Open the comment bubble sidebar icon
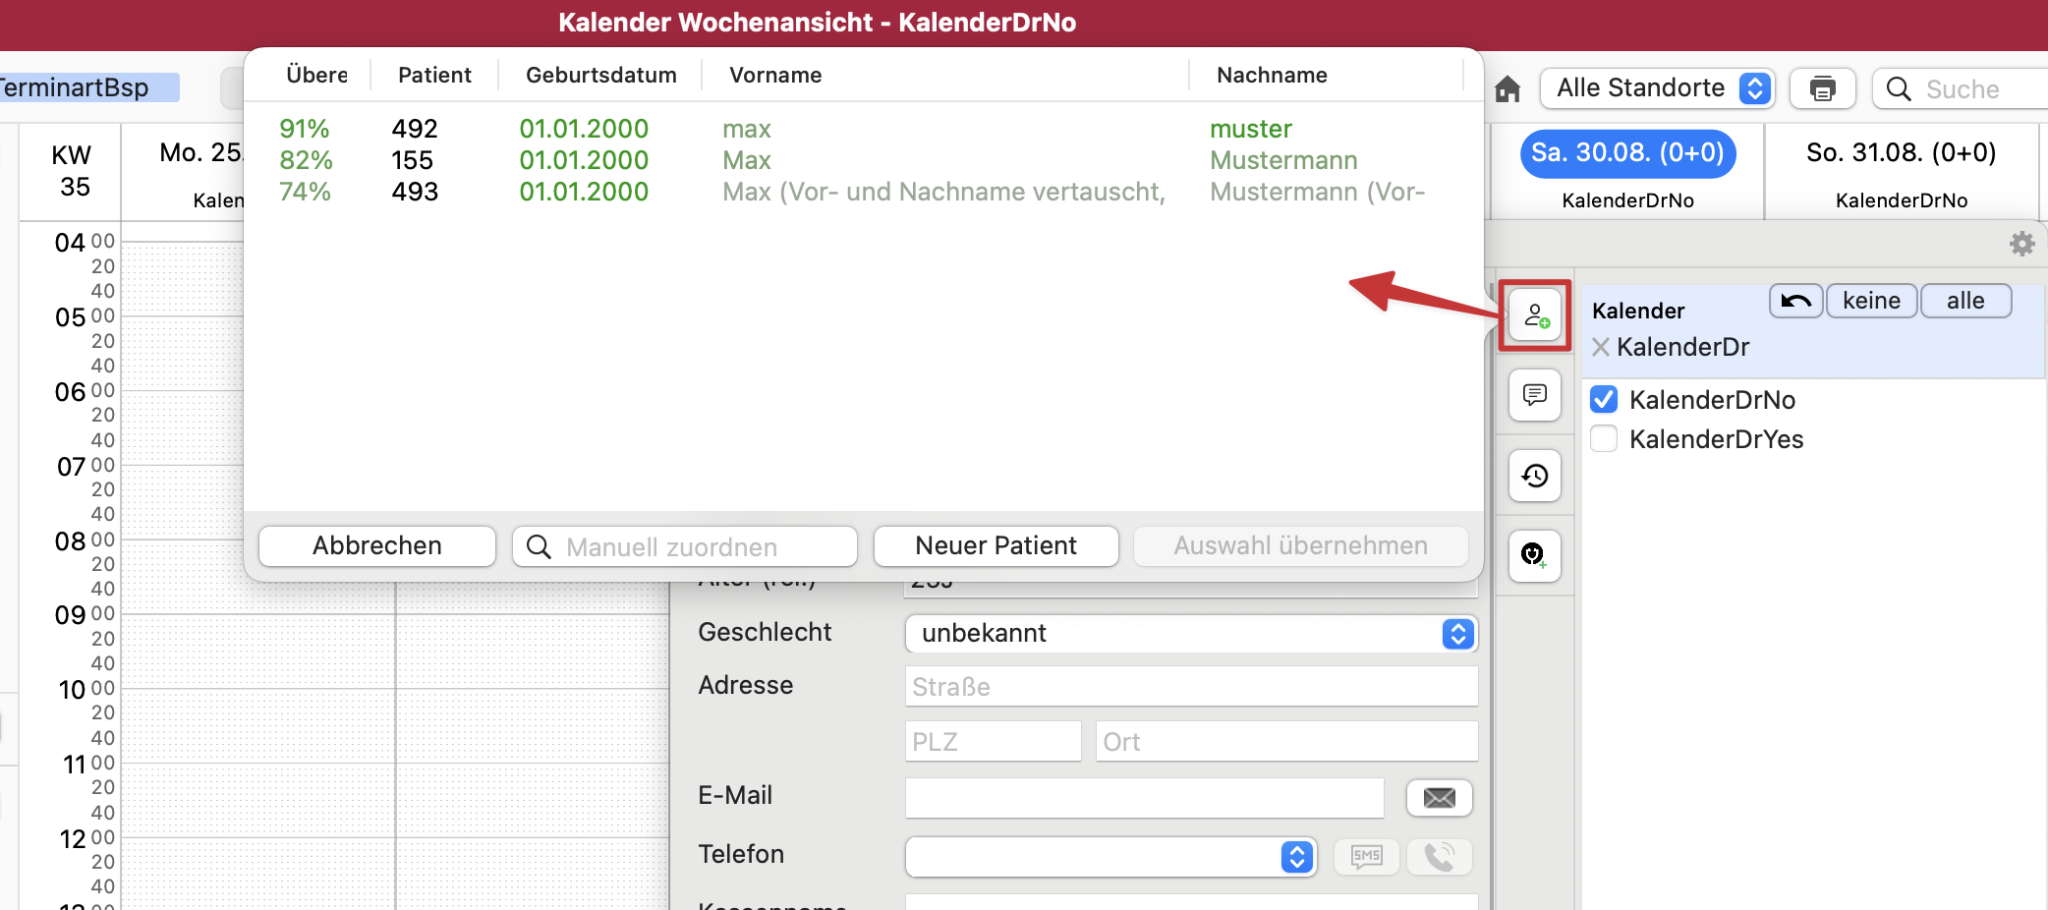The image size is (2048, 910). 1535,395
